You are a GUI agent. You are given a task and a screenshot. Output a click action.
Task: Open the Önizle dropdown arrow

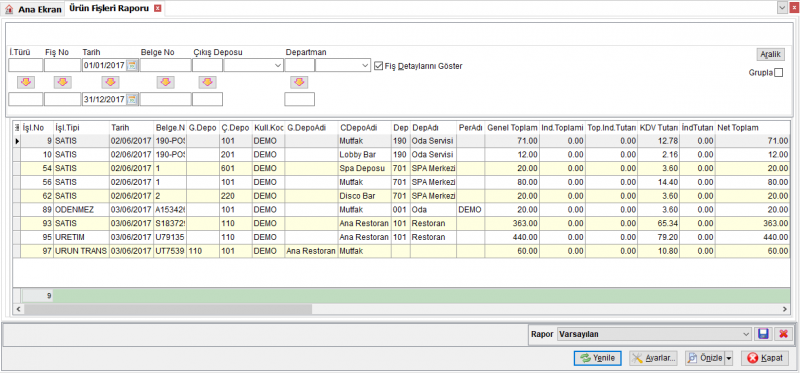[x=728, y=358]
